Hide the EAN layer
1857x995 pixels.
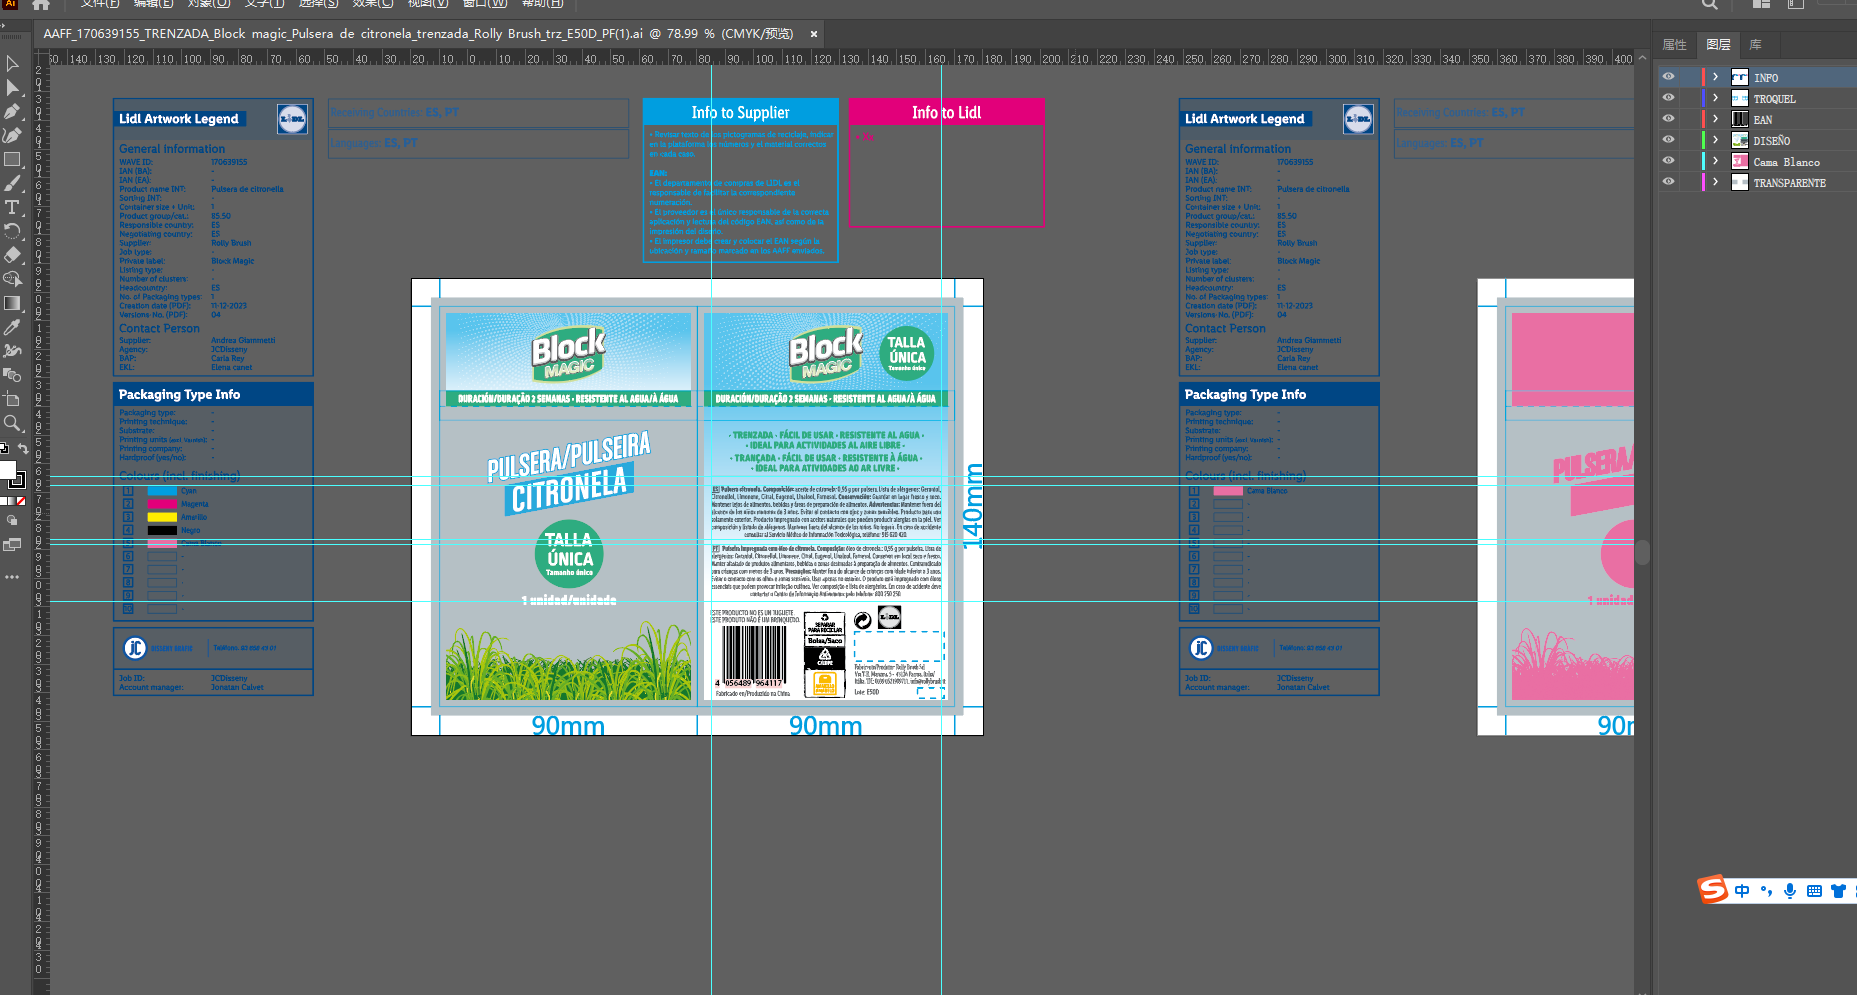point(1668,119)
